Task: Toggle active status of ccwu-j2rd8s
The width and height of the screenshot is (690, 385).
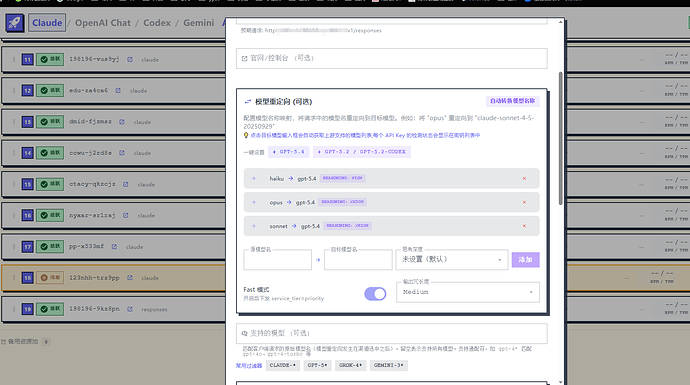Action: click(x=50, y=153)
